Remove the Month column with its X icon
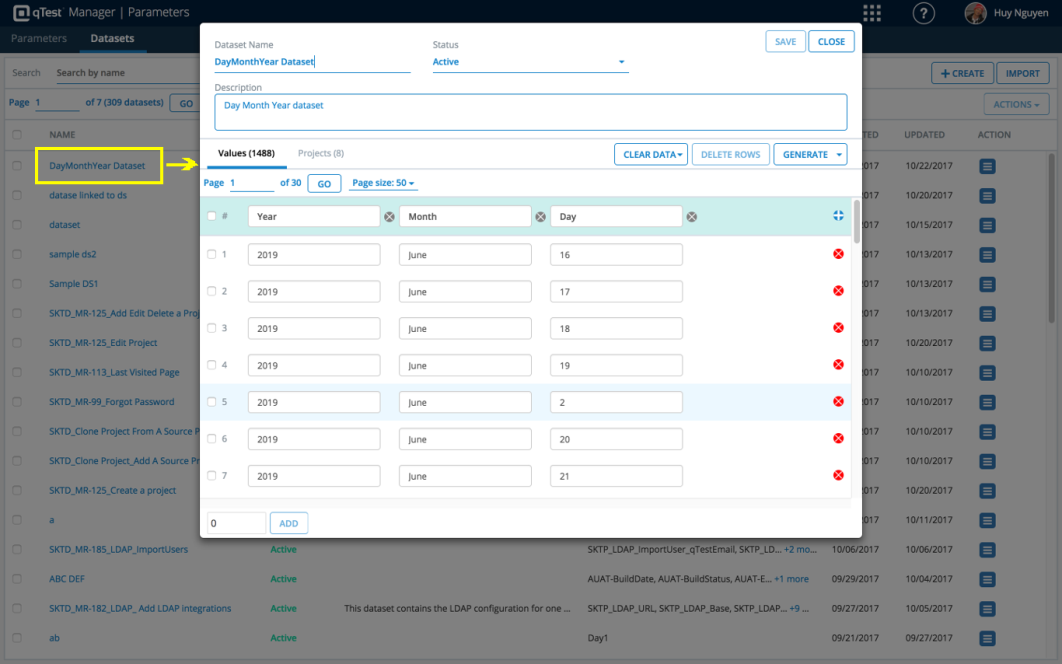This screenshot has height=664, width=1062. [x=540, y=216]
